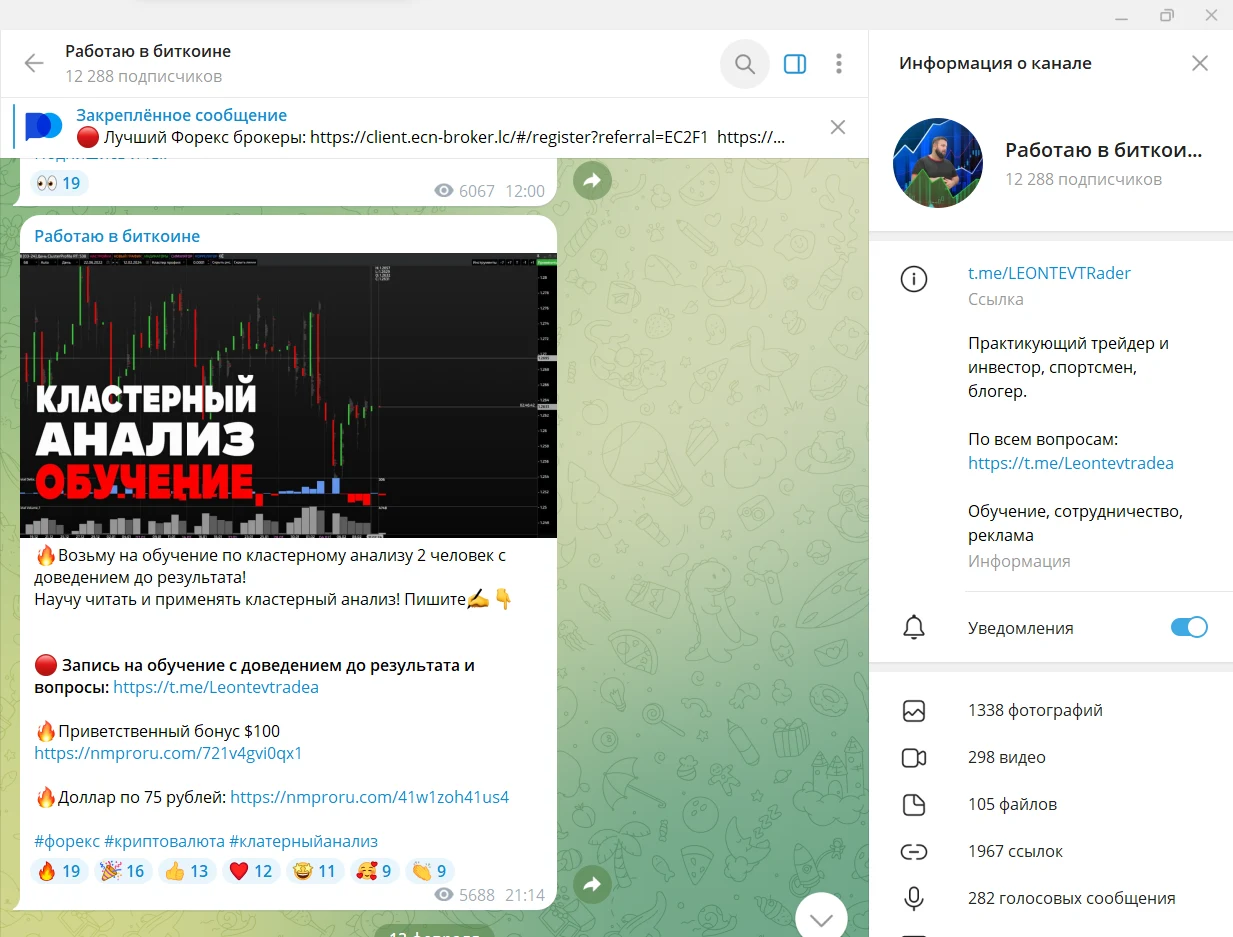Image resolution: width=1233 pixels, height=937 pixels.
Task: Click the info circle icon
Action: click(914, 280)
